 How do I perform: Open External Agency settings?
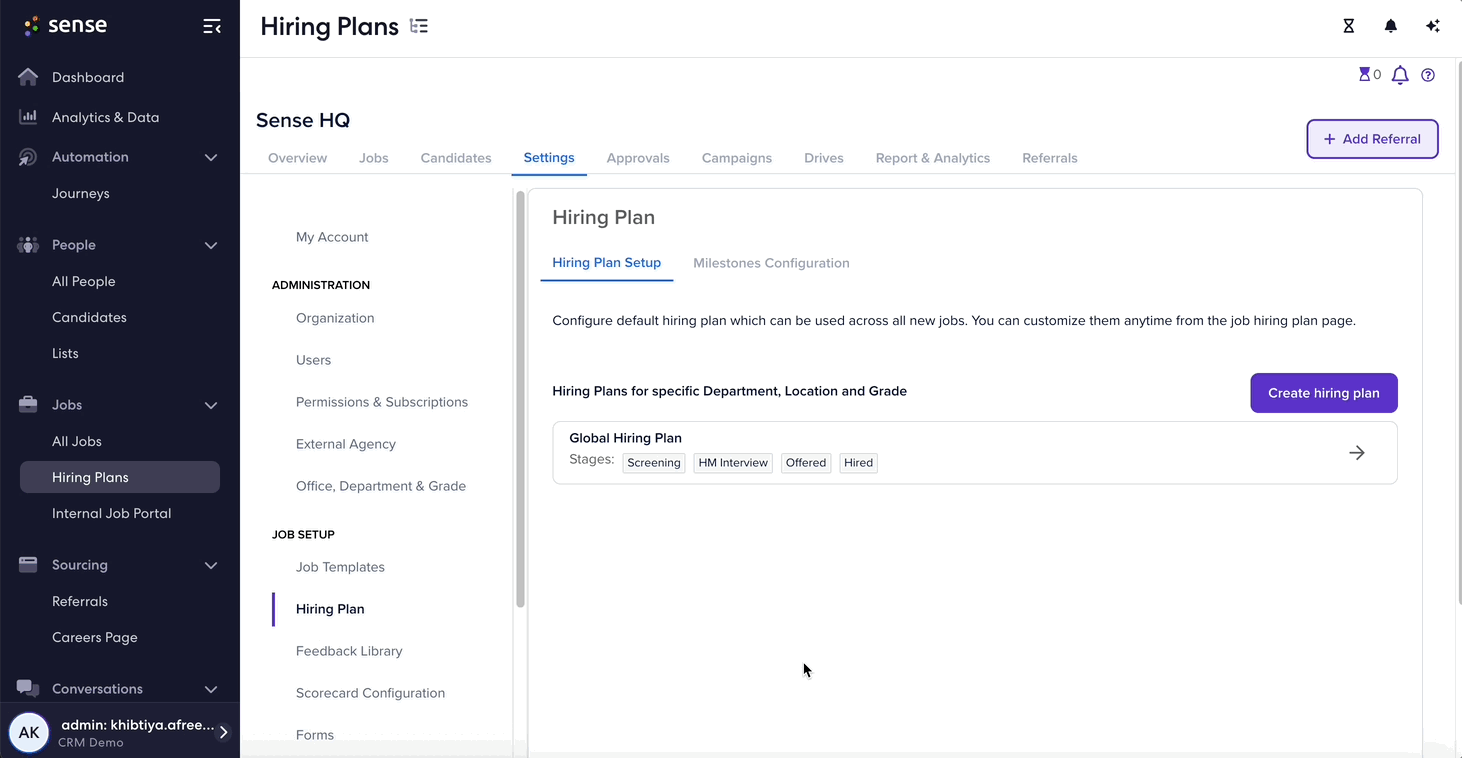tap(346, 444)
